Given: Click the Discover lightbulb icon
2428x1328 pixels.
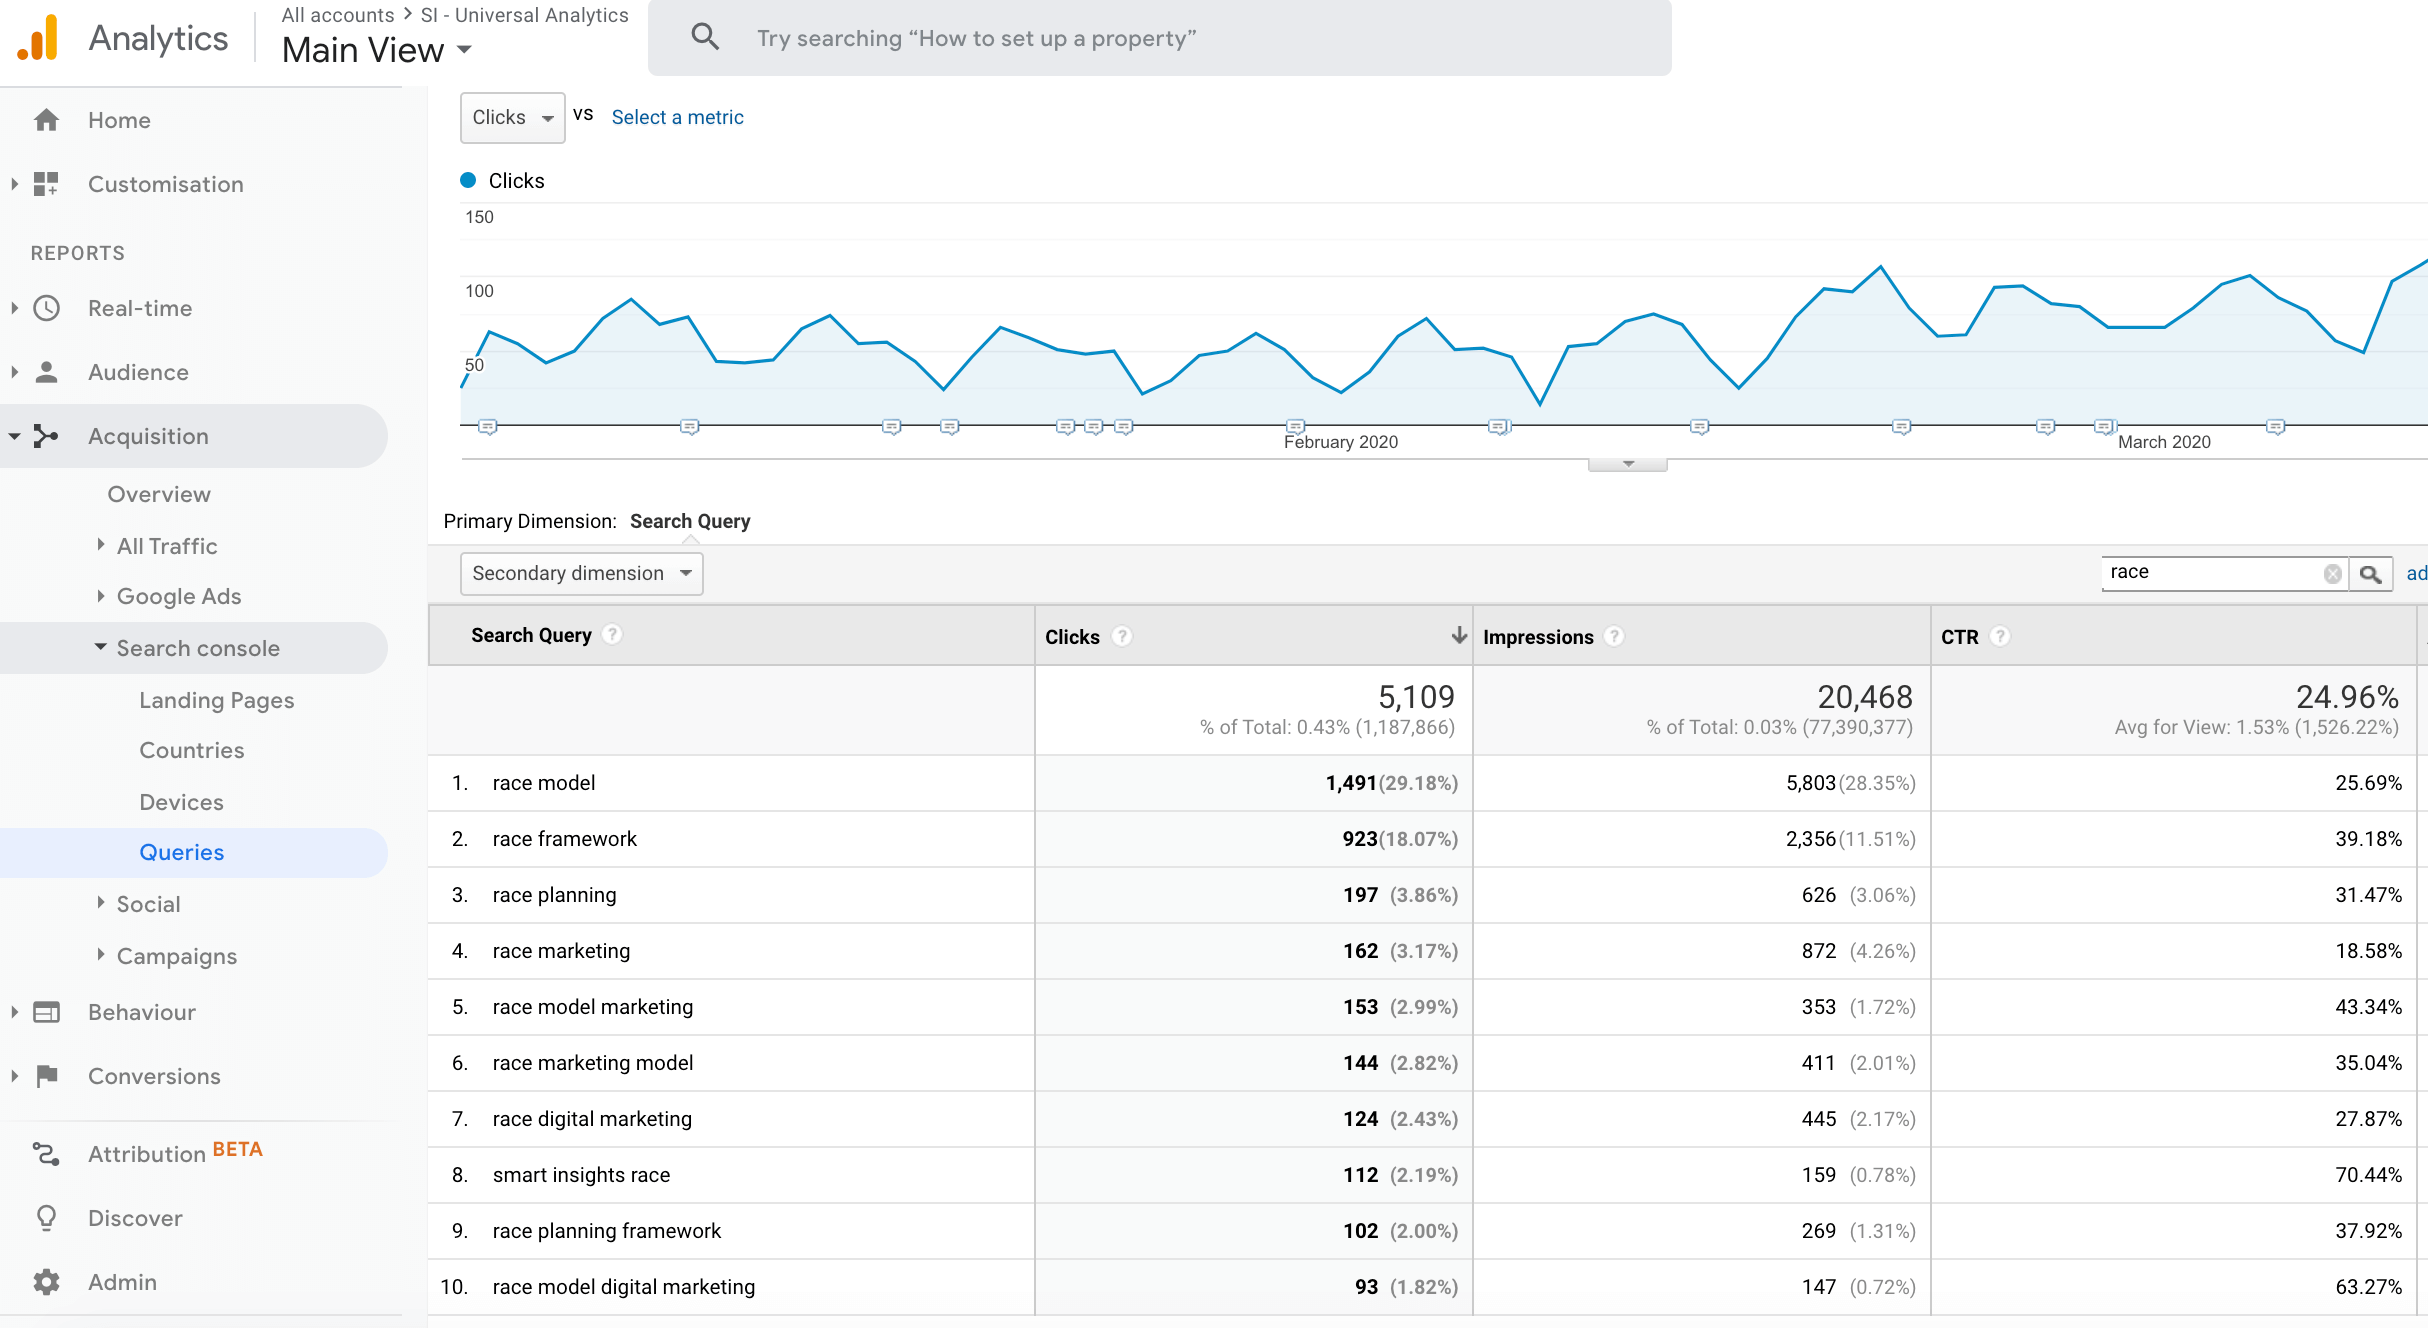Looking at the screenshot, I should 46,1218.
